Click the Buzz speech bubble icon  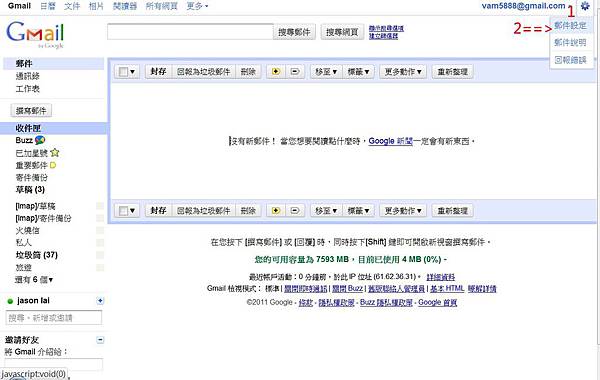(x=40, y=140)
